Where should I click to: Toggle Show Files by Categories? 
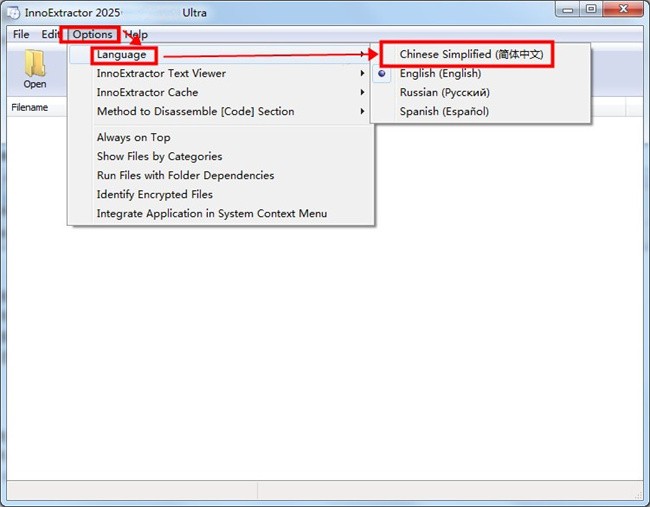pyautogui.click(x=220, y=156)
